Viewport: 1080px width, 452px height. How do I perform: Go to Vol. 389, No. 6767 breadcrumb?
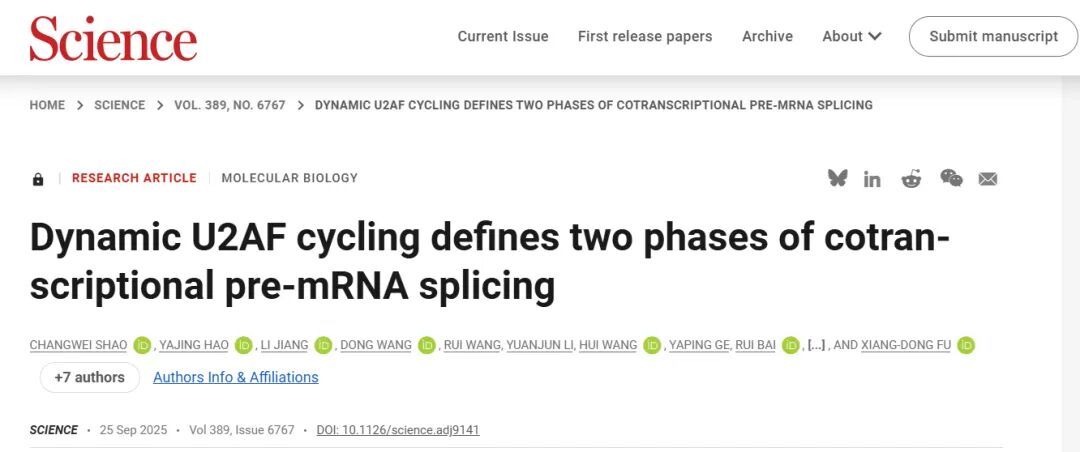click(x=229, y=105)
